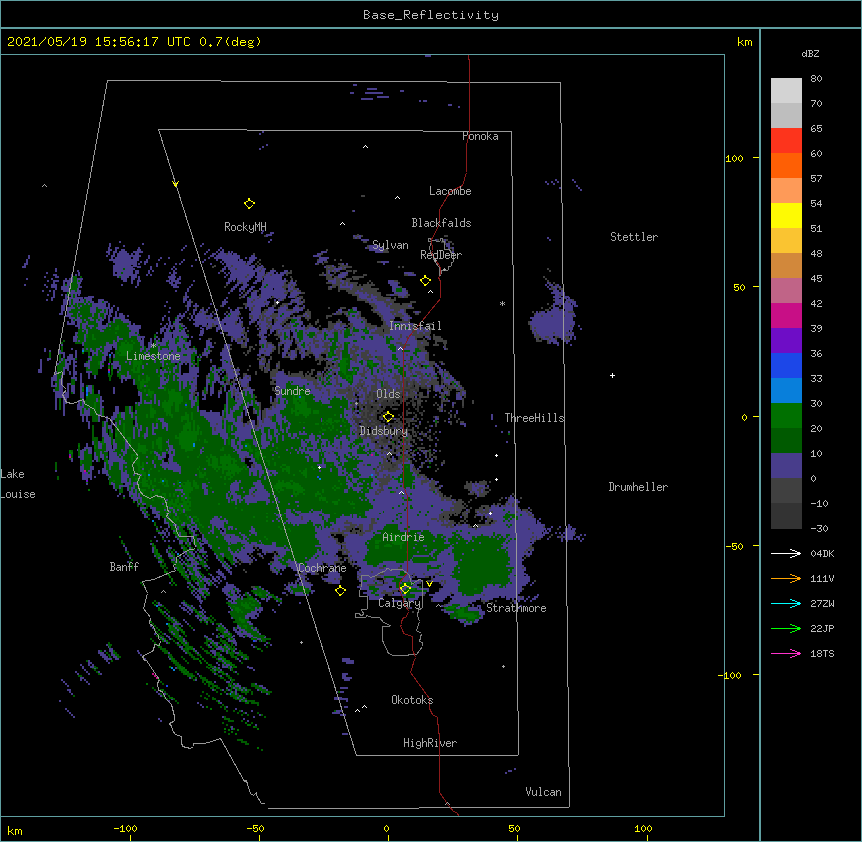The image size is (862, 842).
Task: Click the dBZ legend heading
Action: (x=810, y=54)
